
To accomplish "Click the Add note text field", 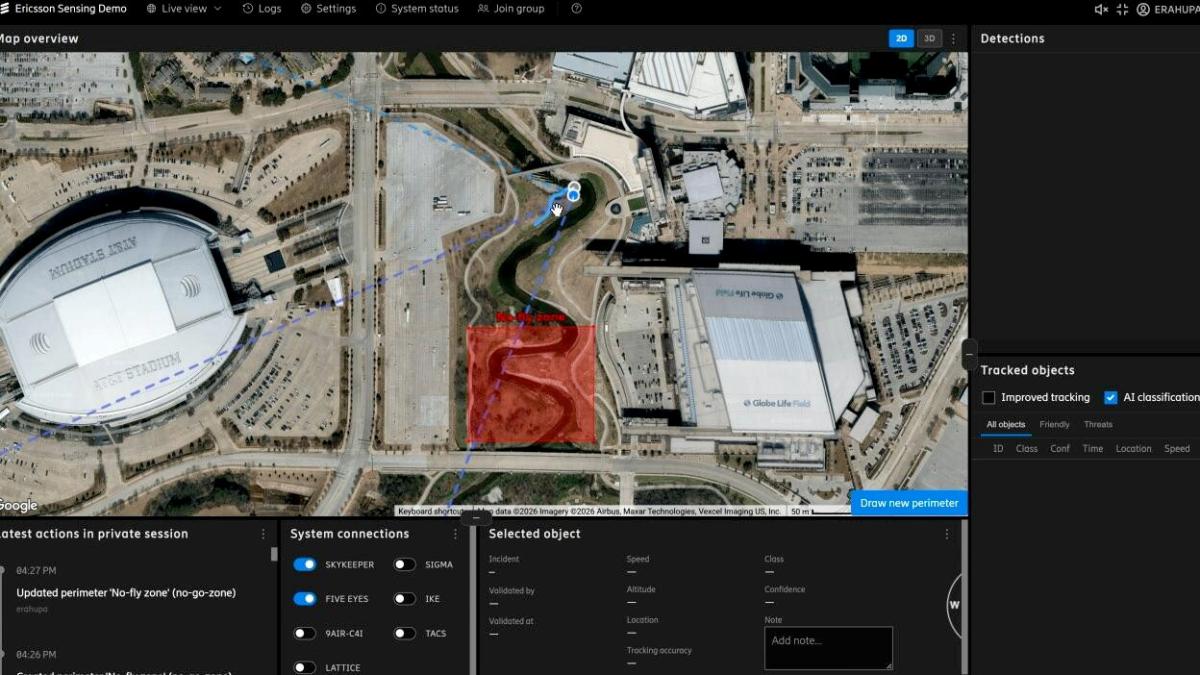I will coord(828,648).
